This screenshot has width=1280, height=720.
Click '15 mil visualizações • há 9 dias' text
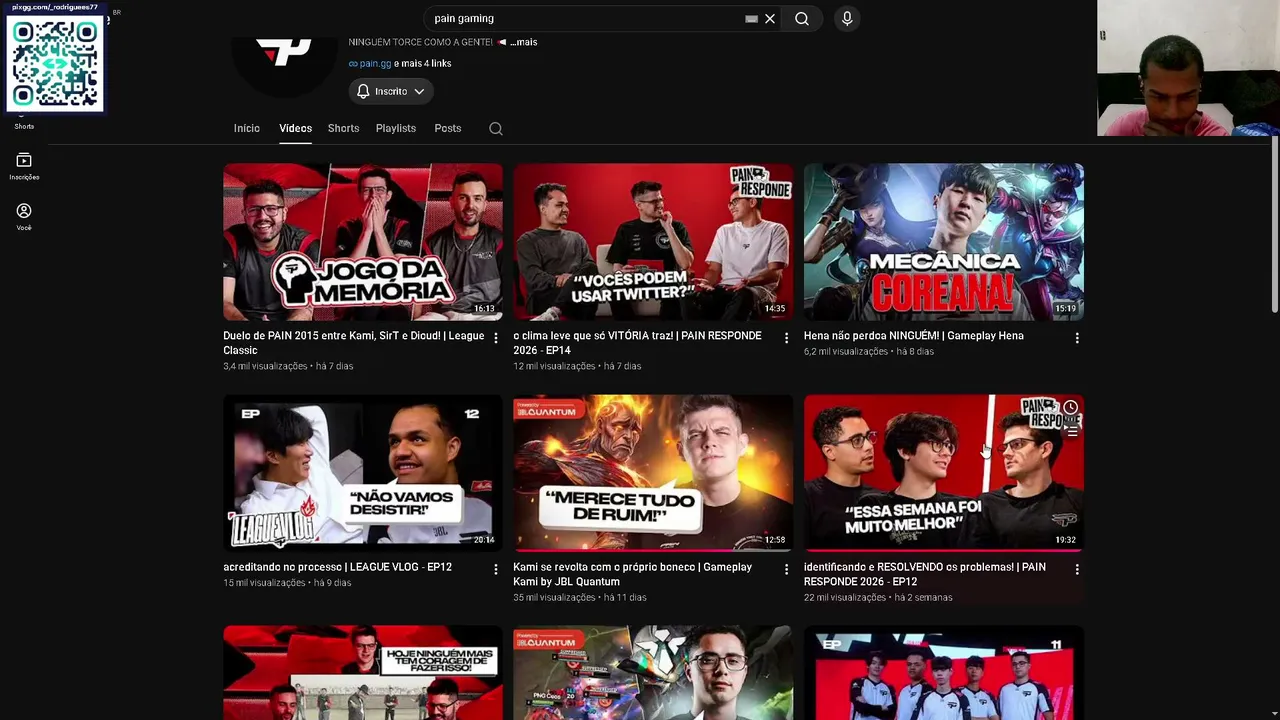pos(287,583)
